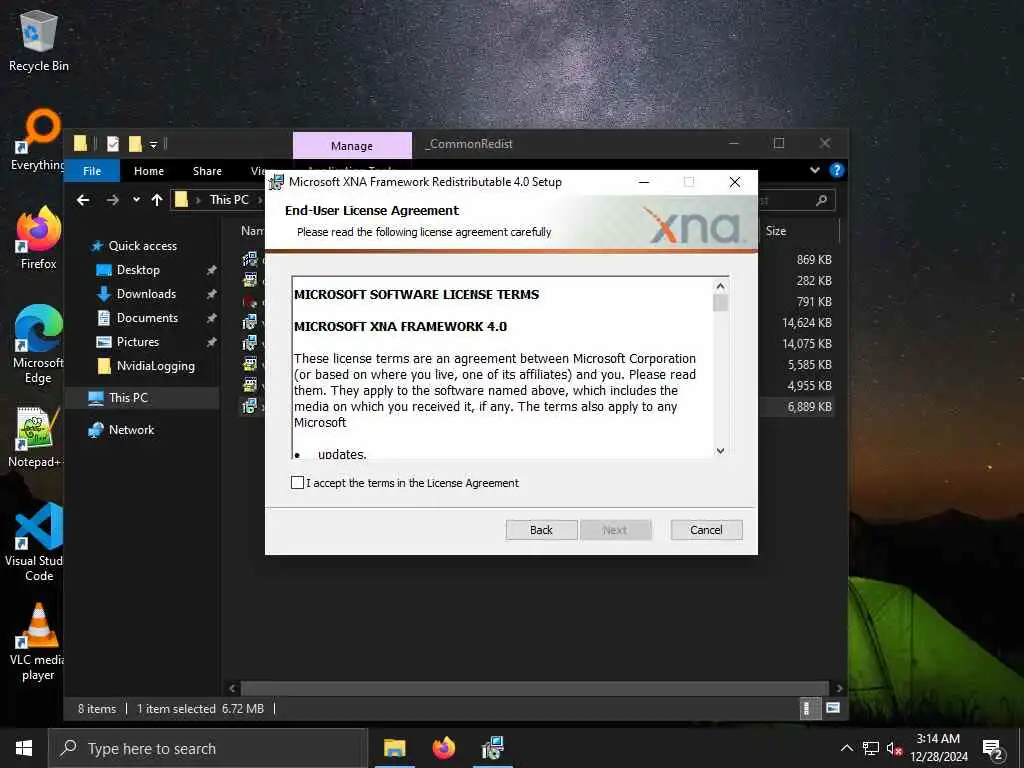This screenshot has height=768, width=1024.
Task: Launch the Firefox desktop icon
Action: [x=39, y=238]
